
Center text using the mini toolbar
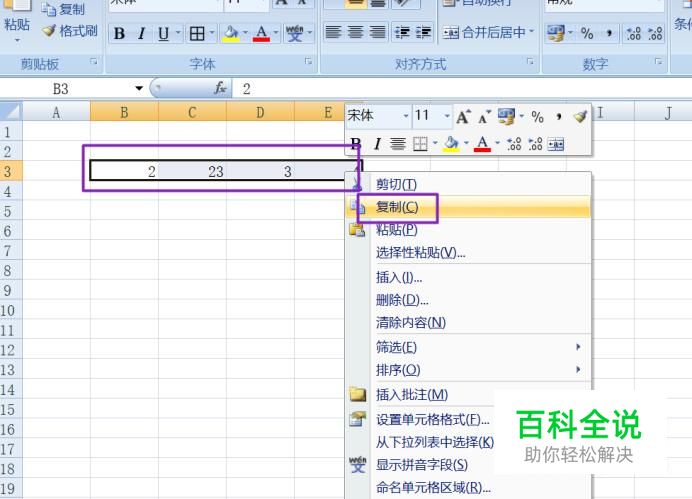coord(398,144)
